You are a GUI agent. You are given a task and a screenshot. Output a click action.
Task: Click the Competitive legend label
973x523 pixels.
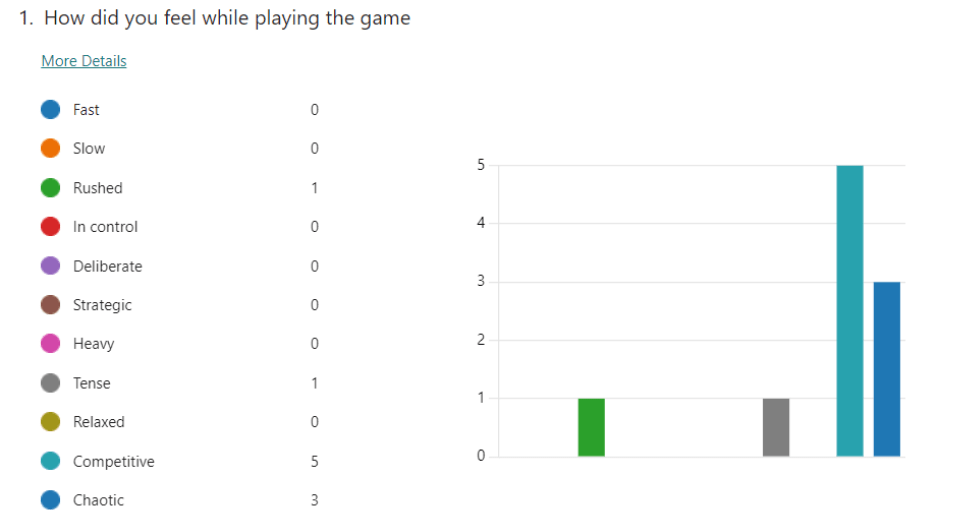(113, 461)
